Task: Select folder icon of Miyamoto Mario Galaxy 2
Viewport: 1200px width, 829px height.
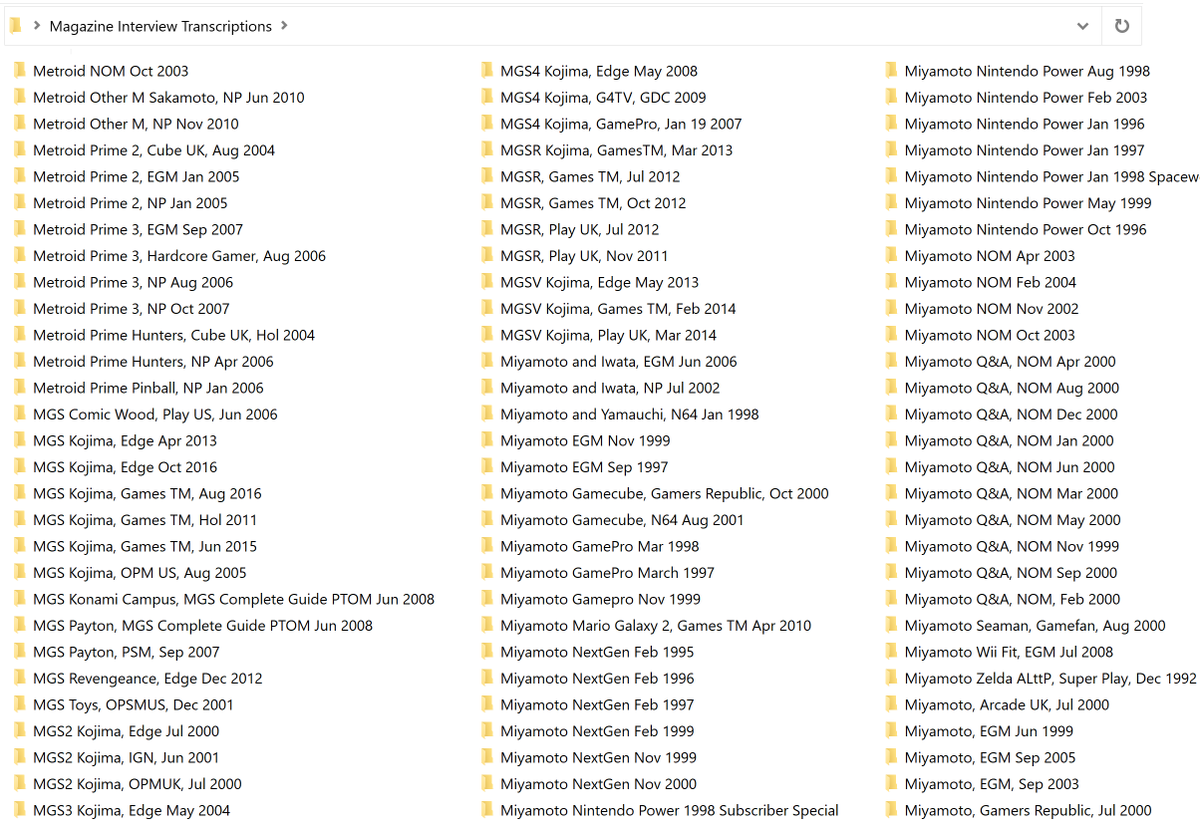Action: coord(487,625)
